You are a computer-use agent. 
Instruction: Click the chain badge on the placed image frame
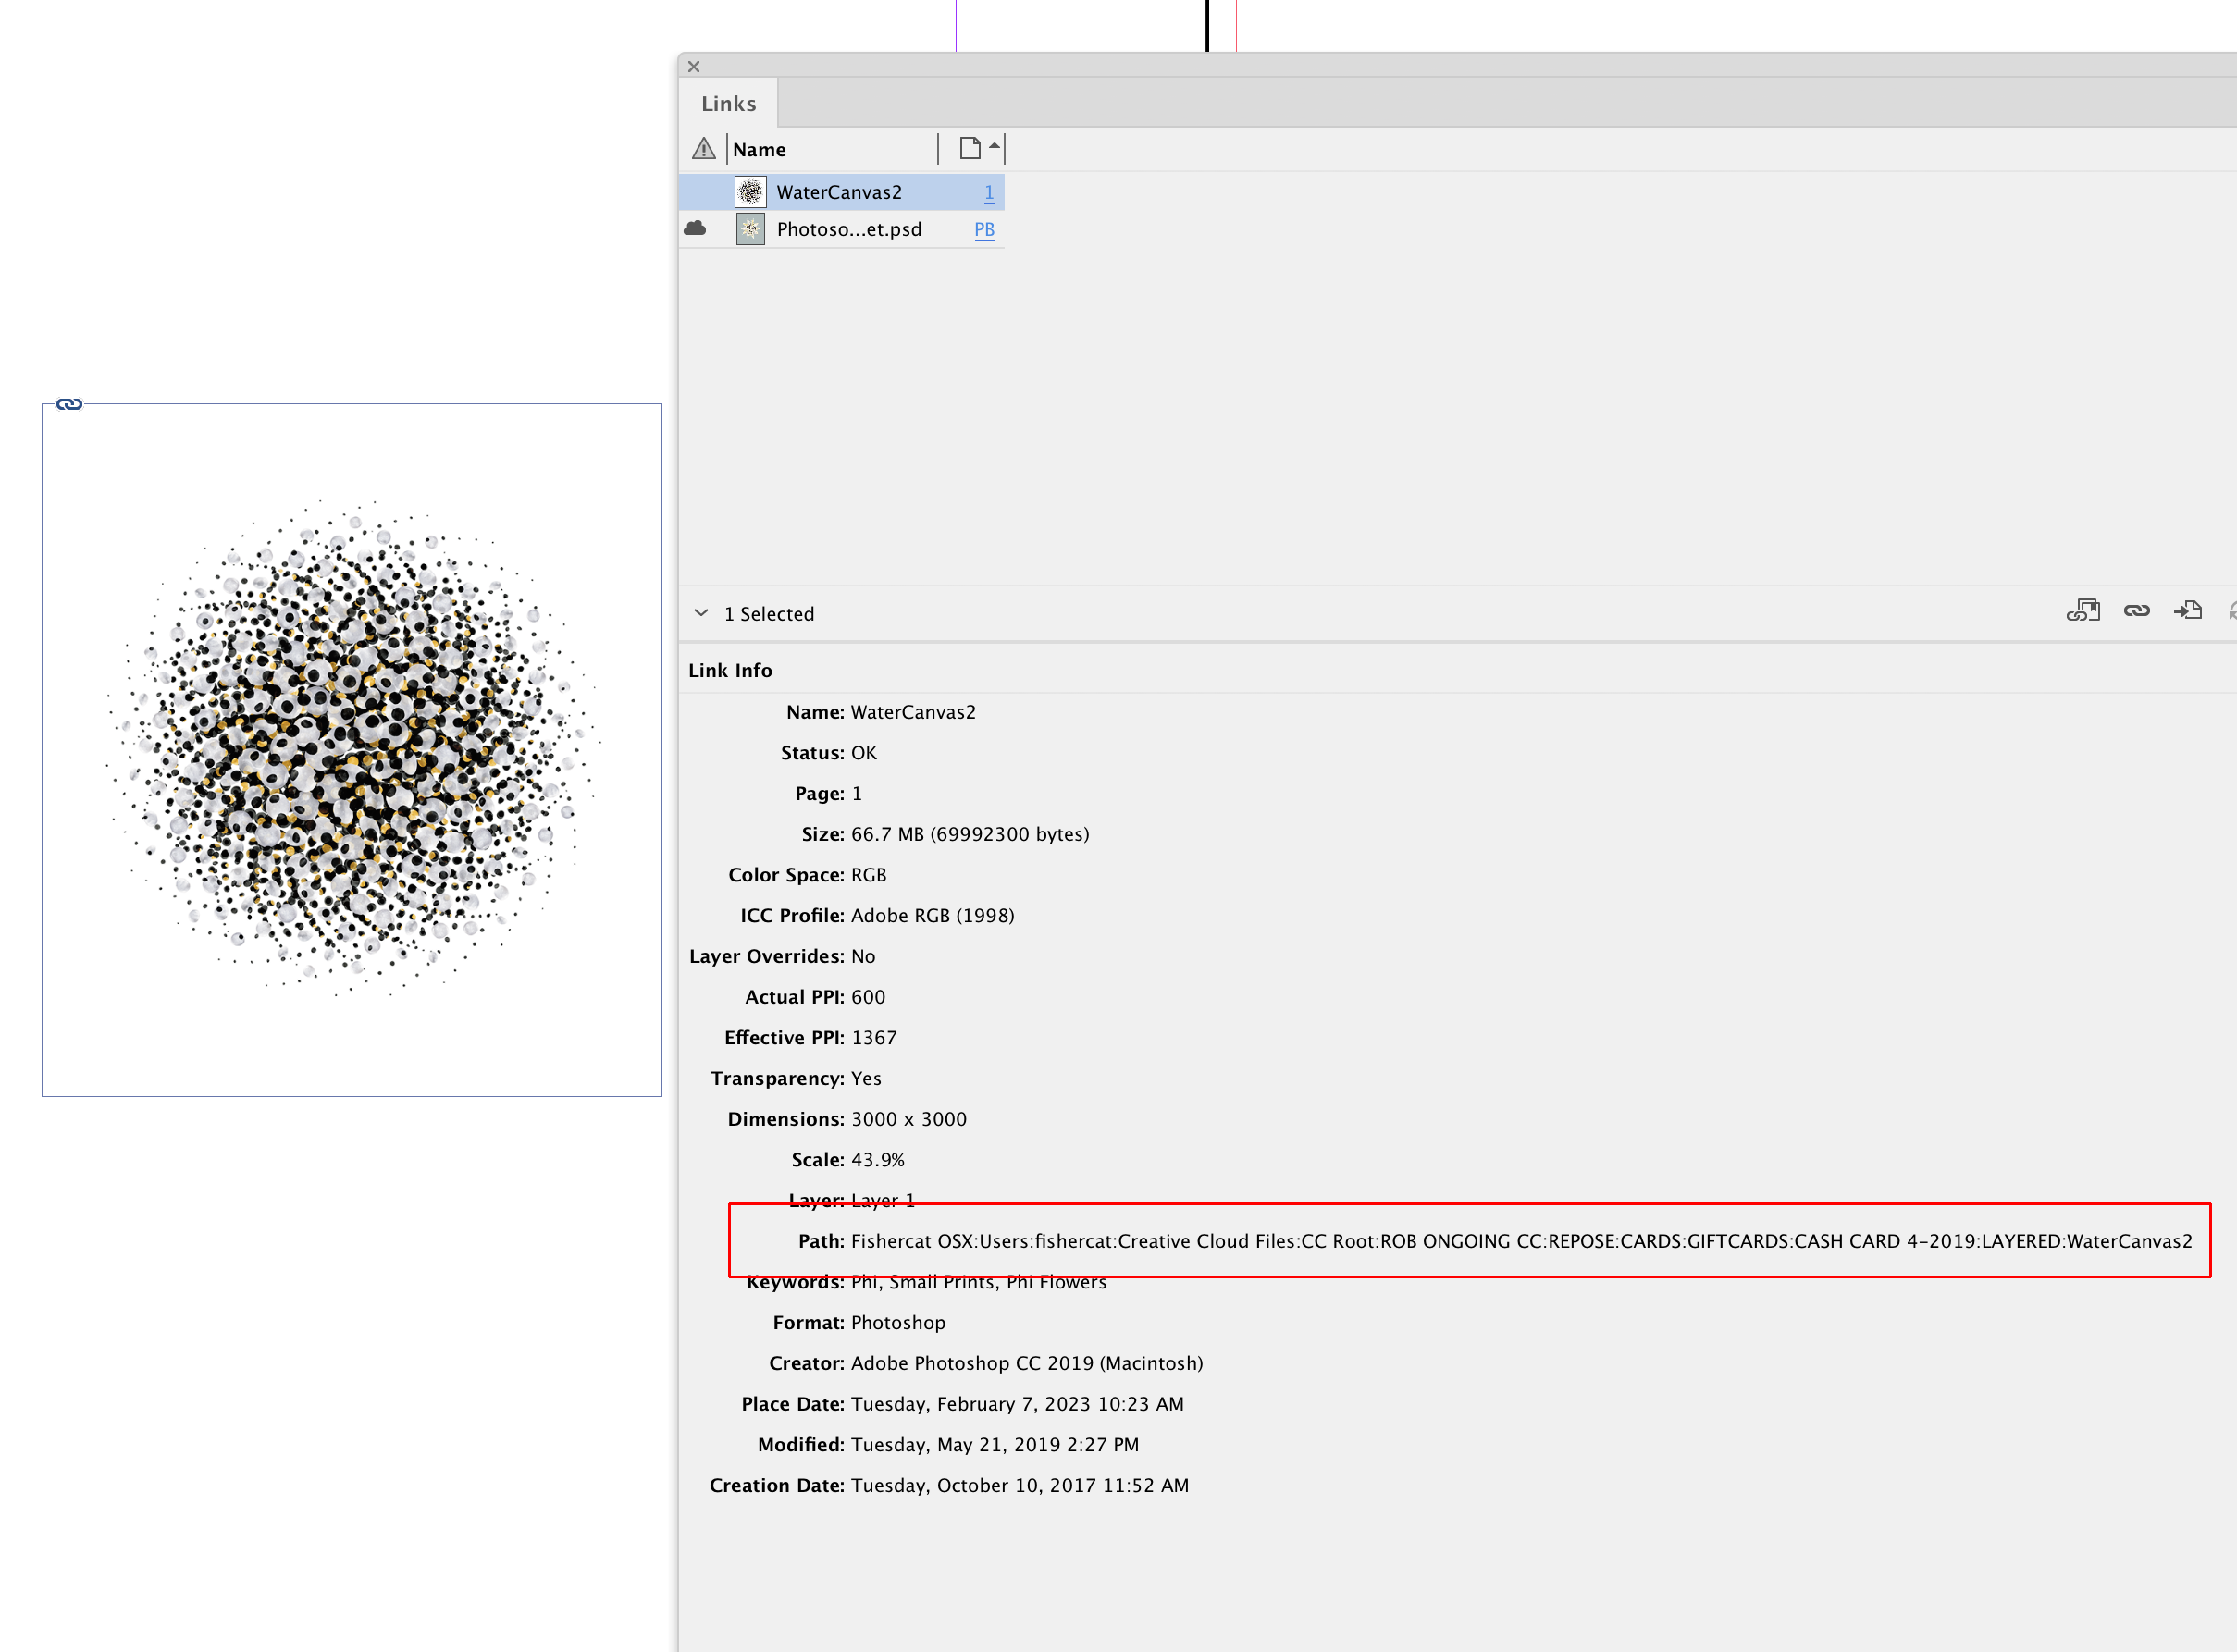[69, 405]
